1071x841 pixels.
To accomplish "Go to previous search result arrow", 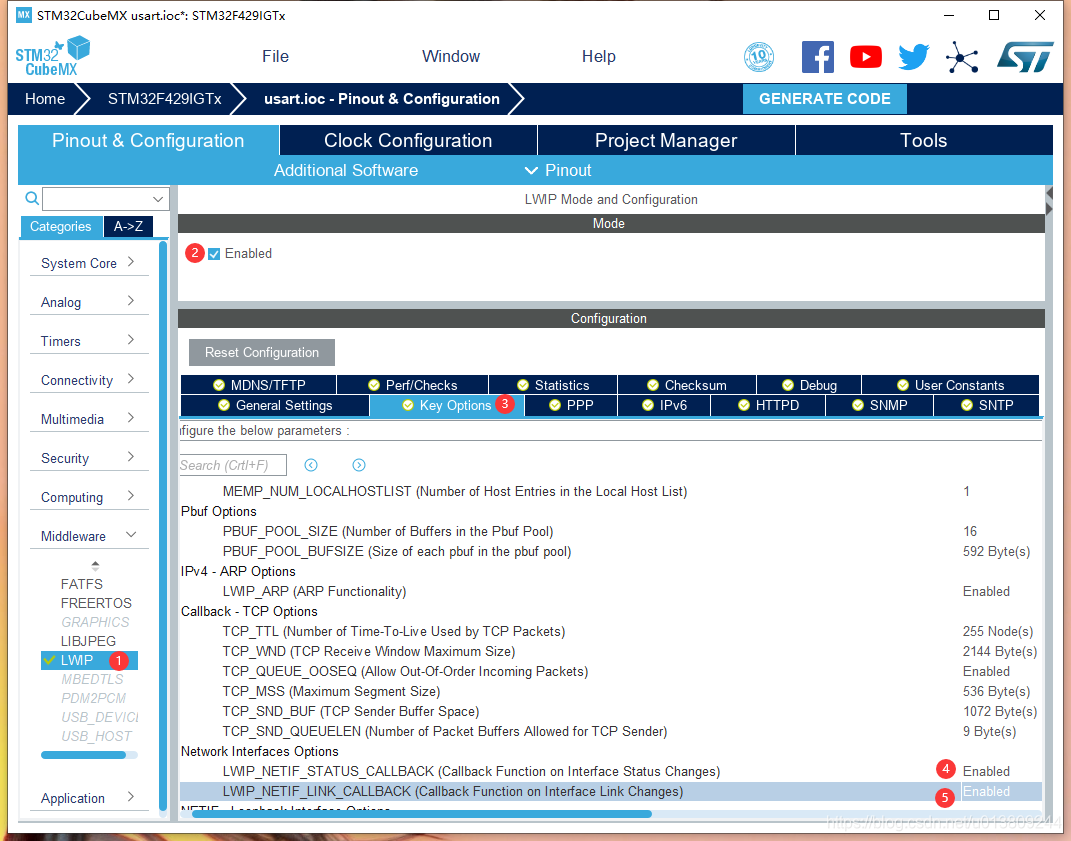I will tap(311, 465).
